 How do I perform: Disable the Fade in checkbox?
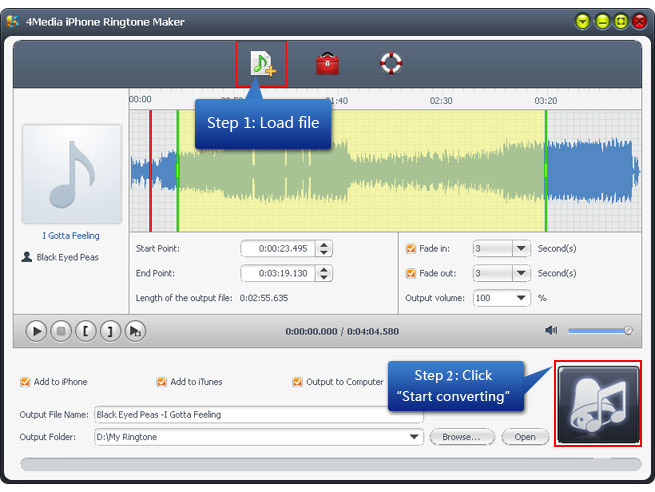[411, 249]
